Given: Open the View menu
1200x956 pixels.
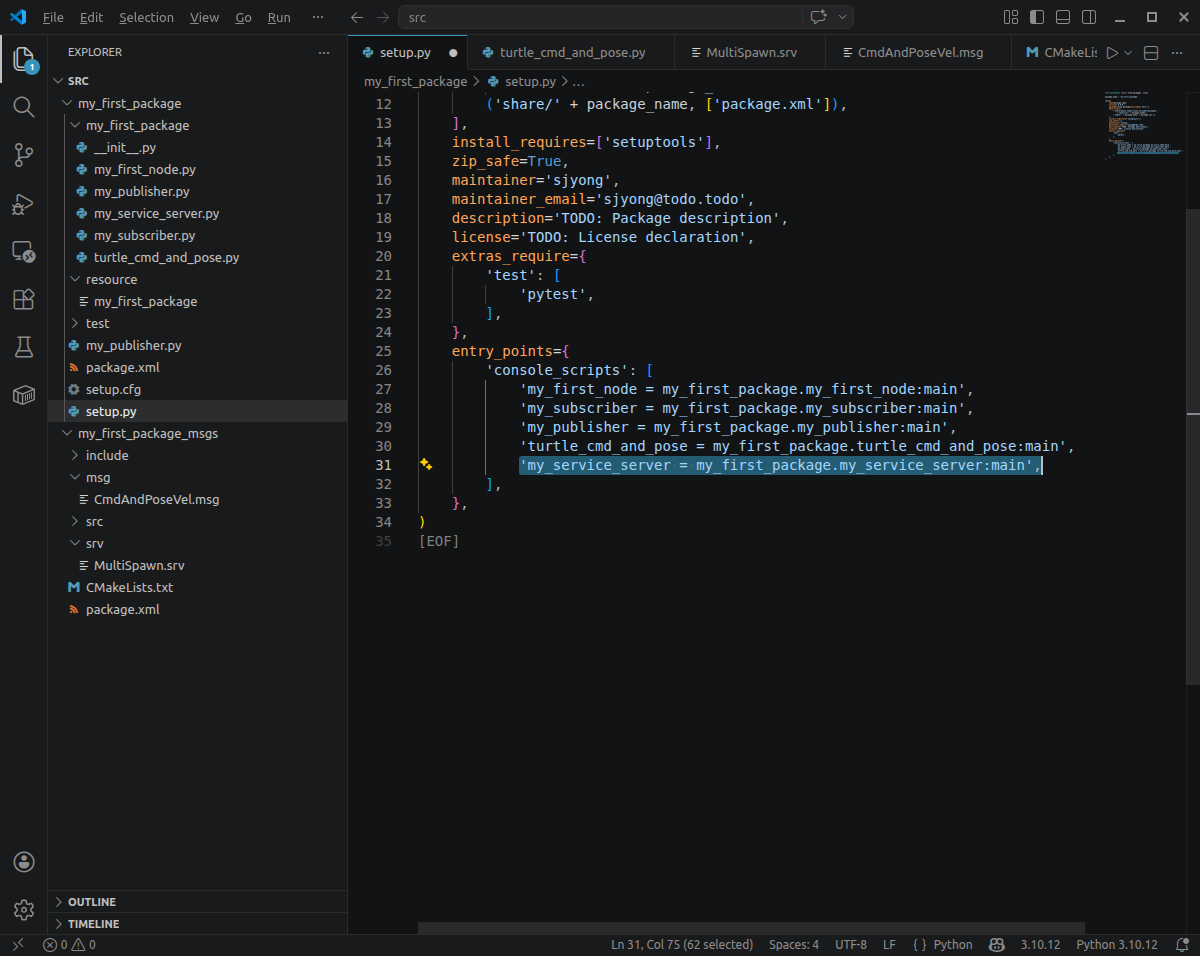Looking at the screenshot, I should 204,17.
